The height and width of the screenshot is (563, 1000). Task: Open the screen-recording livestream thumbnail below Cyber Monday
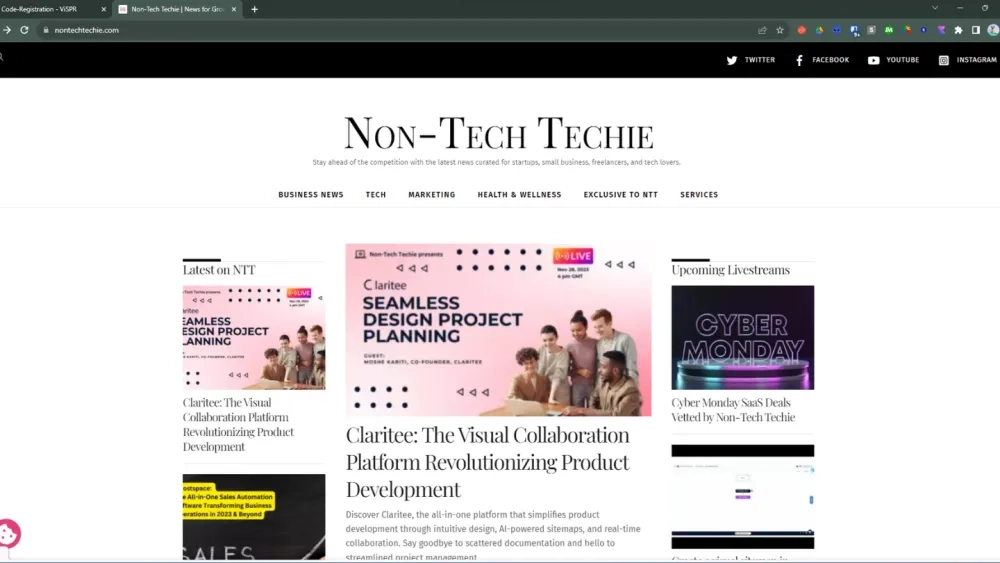pos(742,497)
